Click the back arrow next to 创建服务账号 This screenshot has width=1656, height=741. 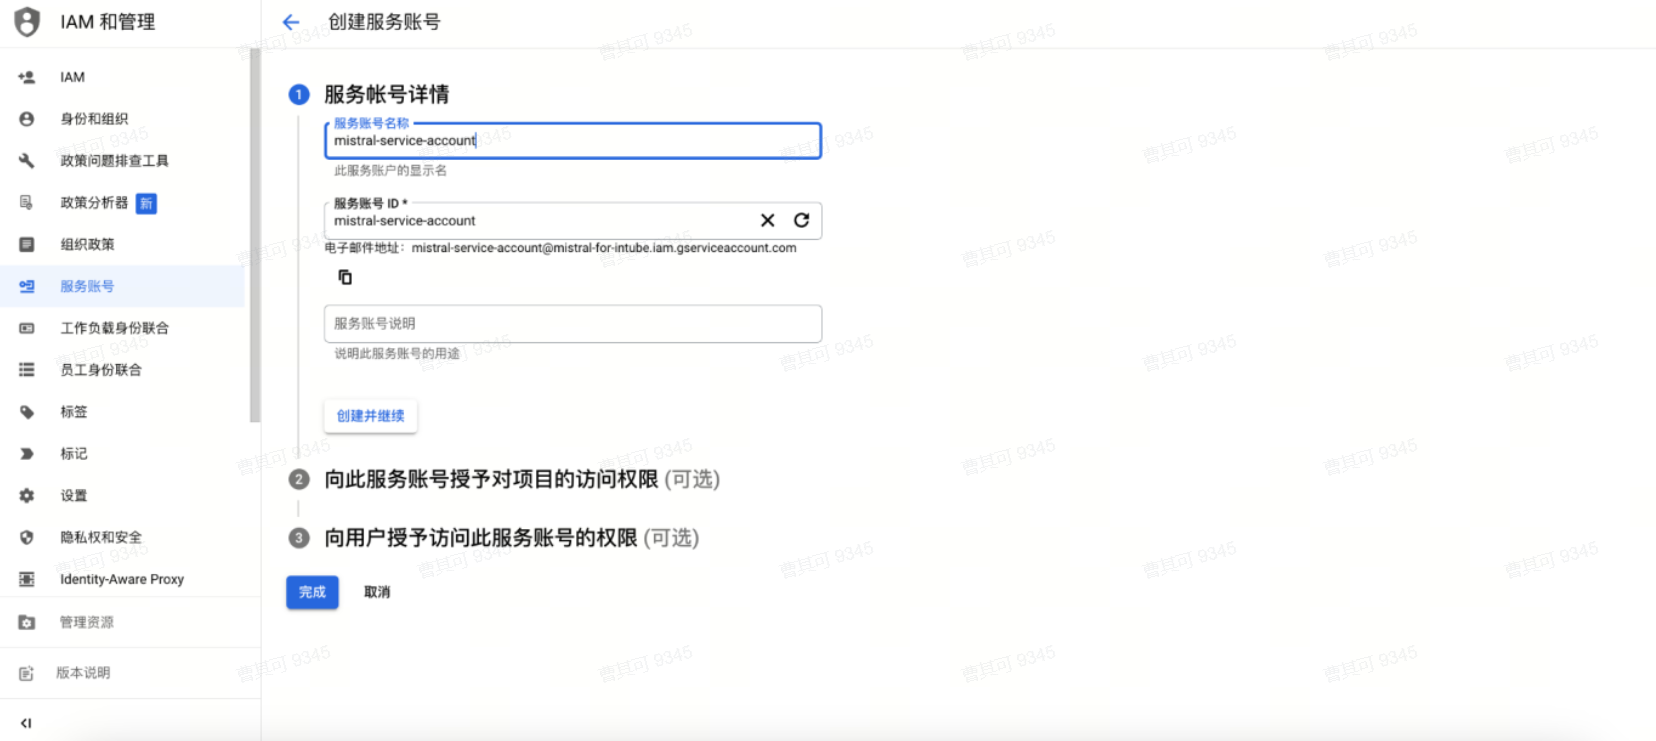point(291,22)
